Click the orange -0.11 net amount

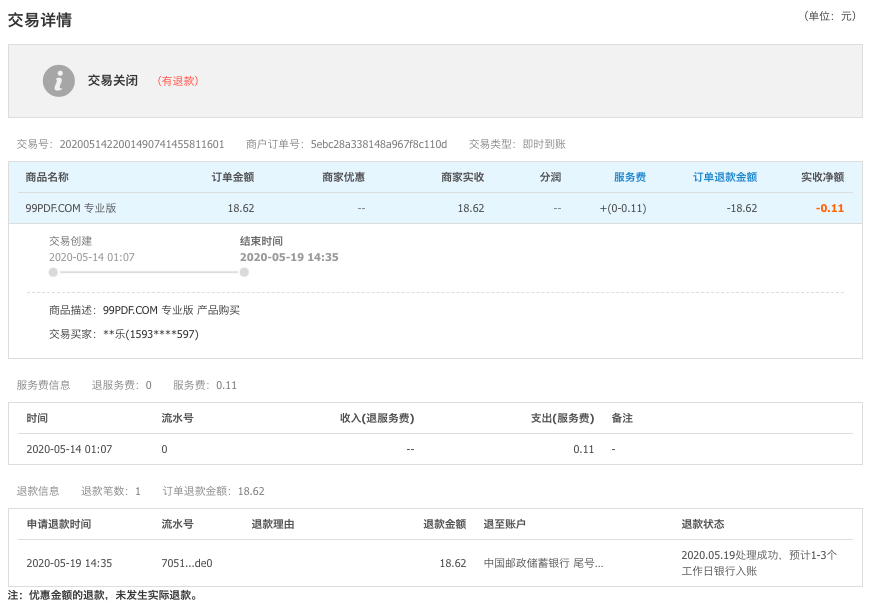[x=830, y=208]
